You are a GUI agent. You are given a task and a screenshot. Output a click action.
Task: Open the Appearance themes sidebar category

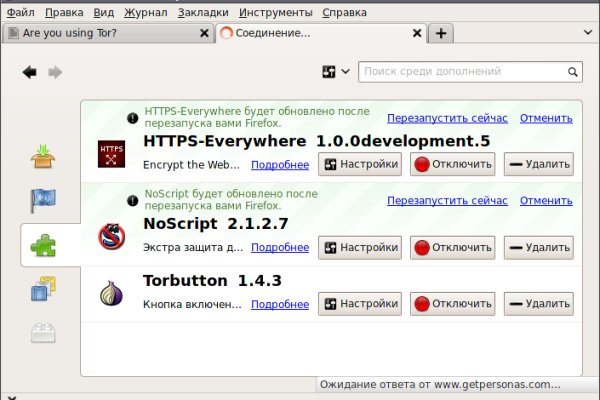click(x=43, y=290)
